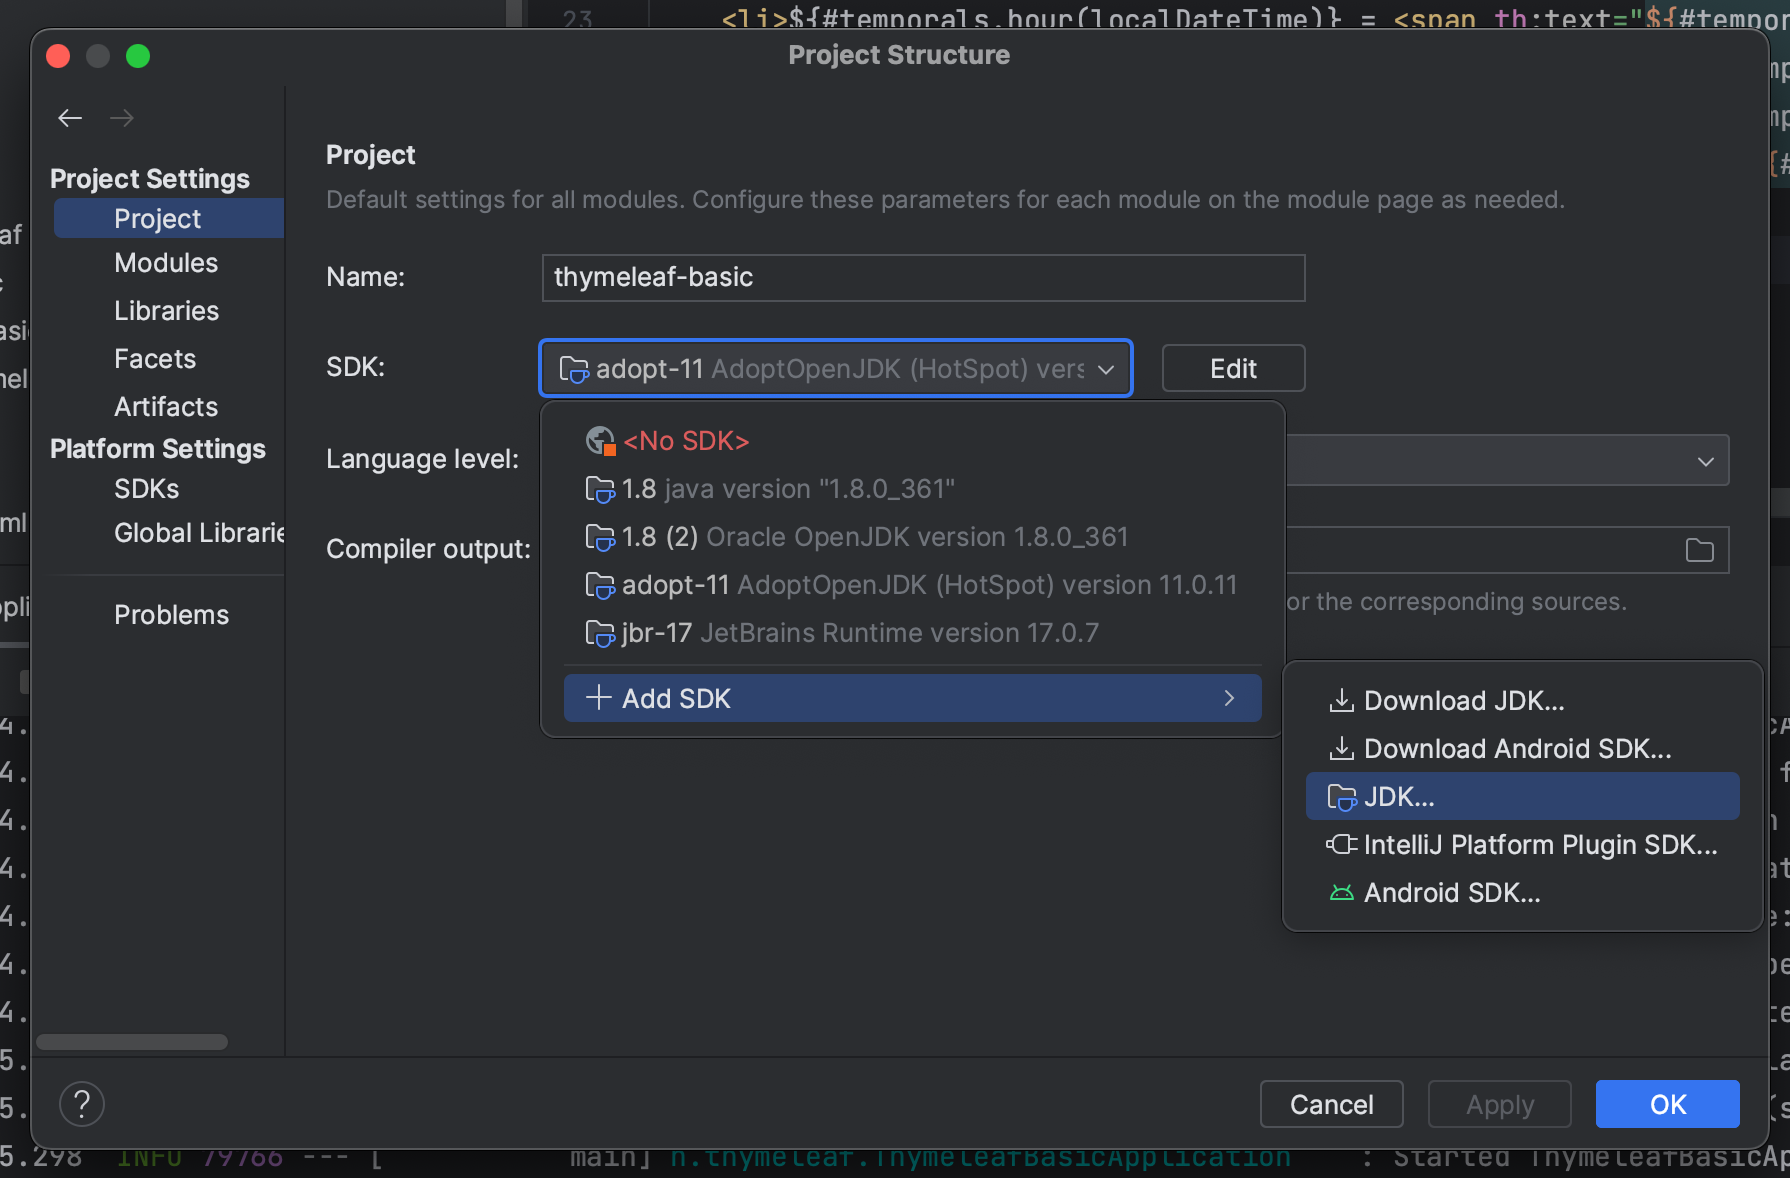Screen dimensions: 1790x1178
Task: Click the sidebar horizontal scrollbar
Action: point(132,1042)
